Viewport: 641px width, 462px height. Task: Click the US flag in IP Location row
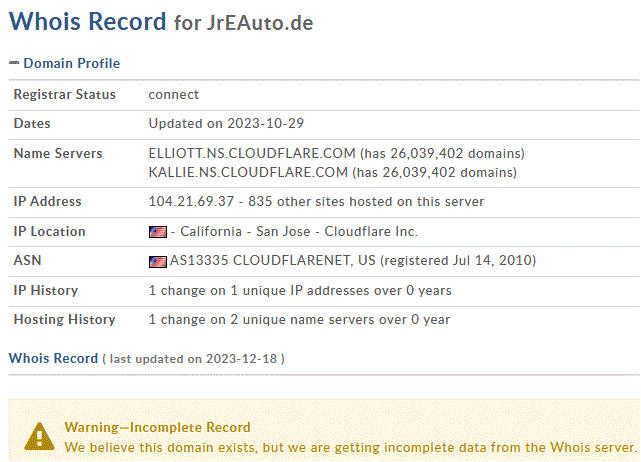point(158,232)
